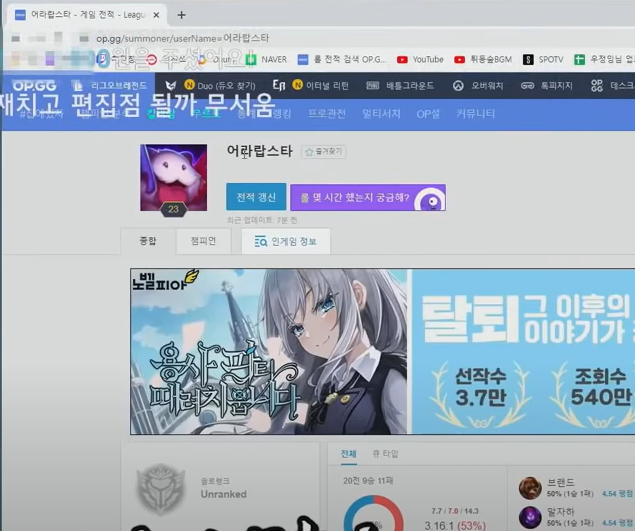Viewport: 635px width, 531px height.
Task: Click the YouTube bookmark's red icon
Action: click(402, 60)
